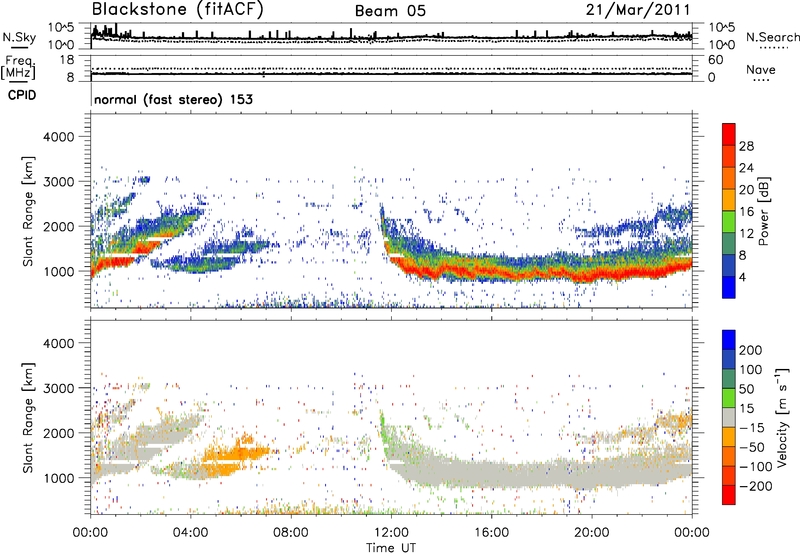Click the "N.Search" legend label
Screen dimensions: 800x554
coord(773,37)
